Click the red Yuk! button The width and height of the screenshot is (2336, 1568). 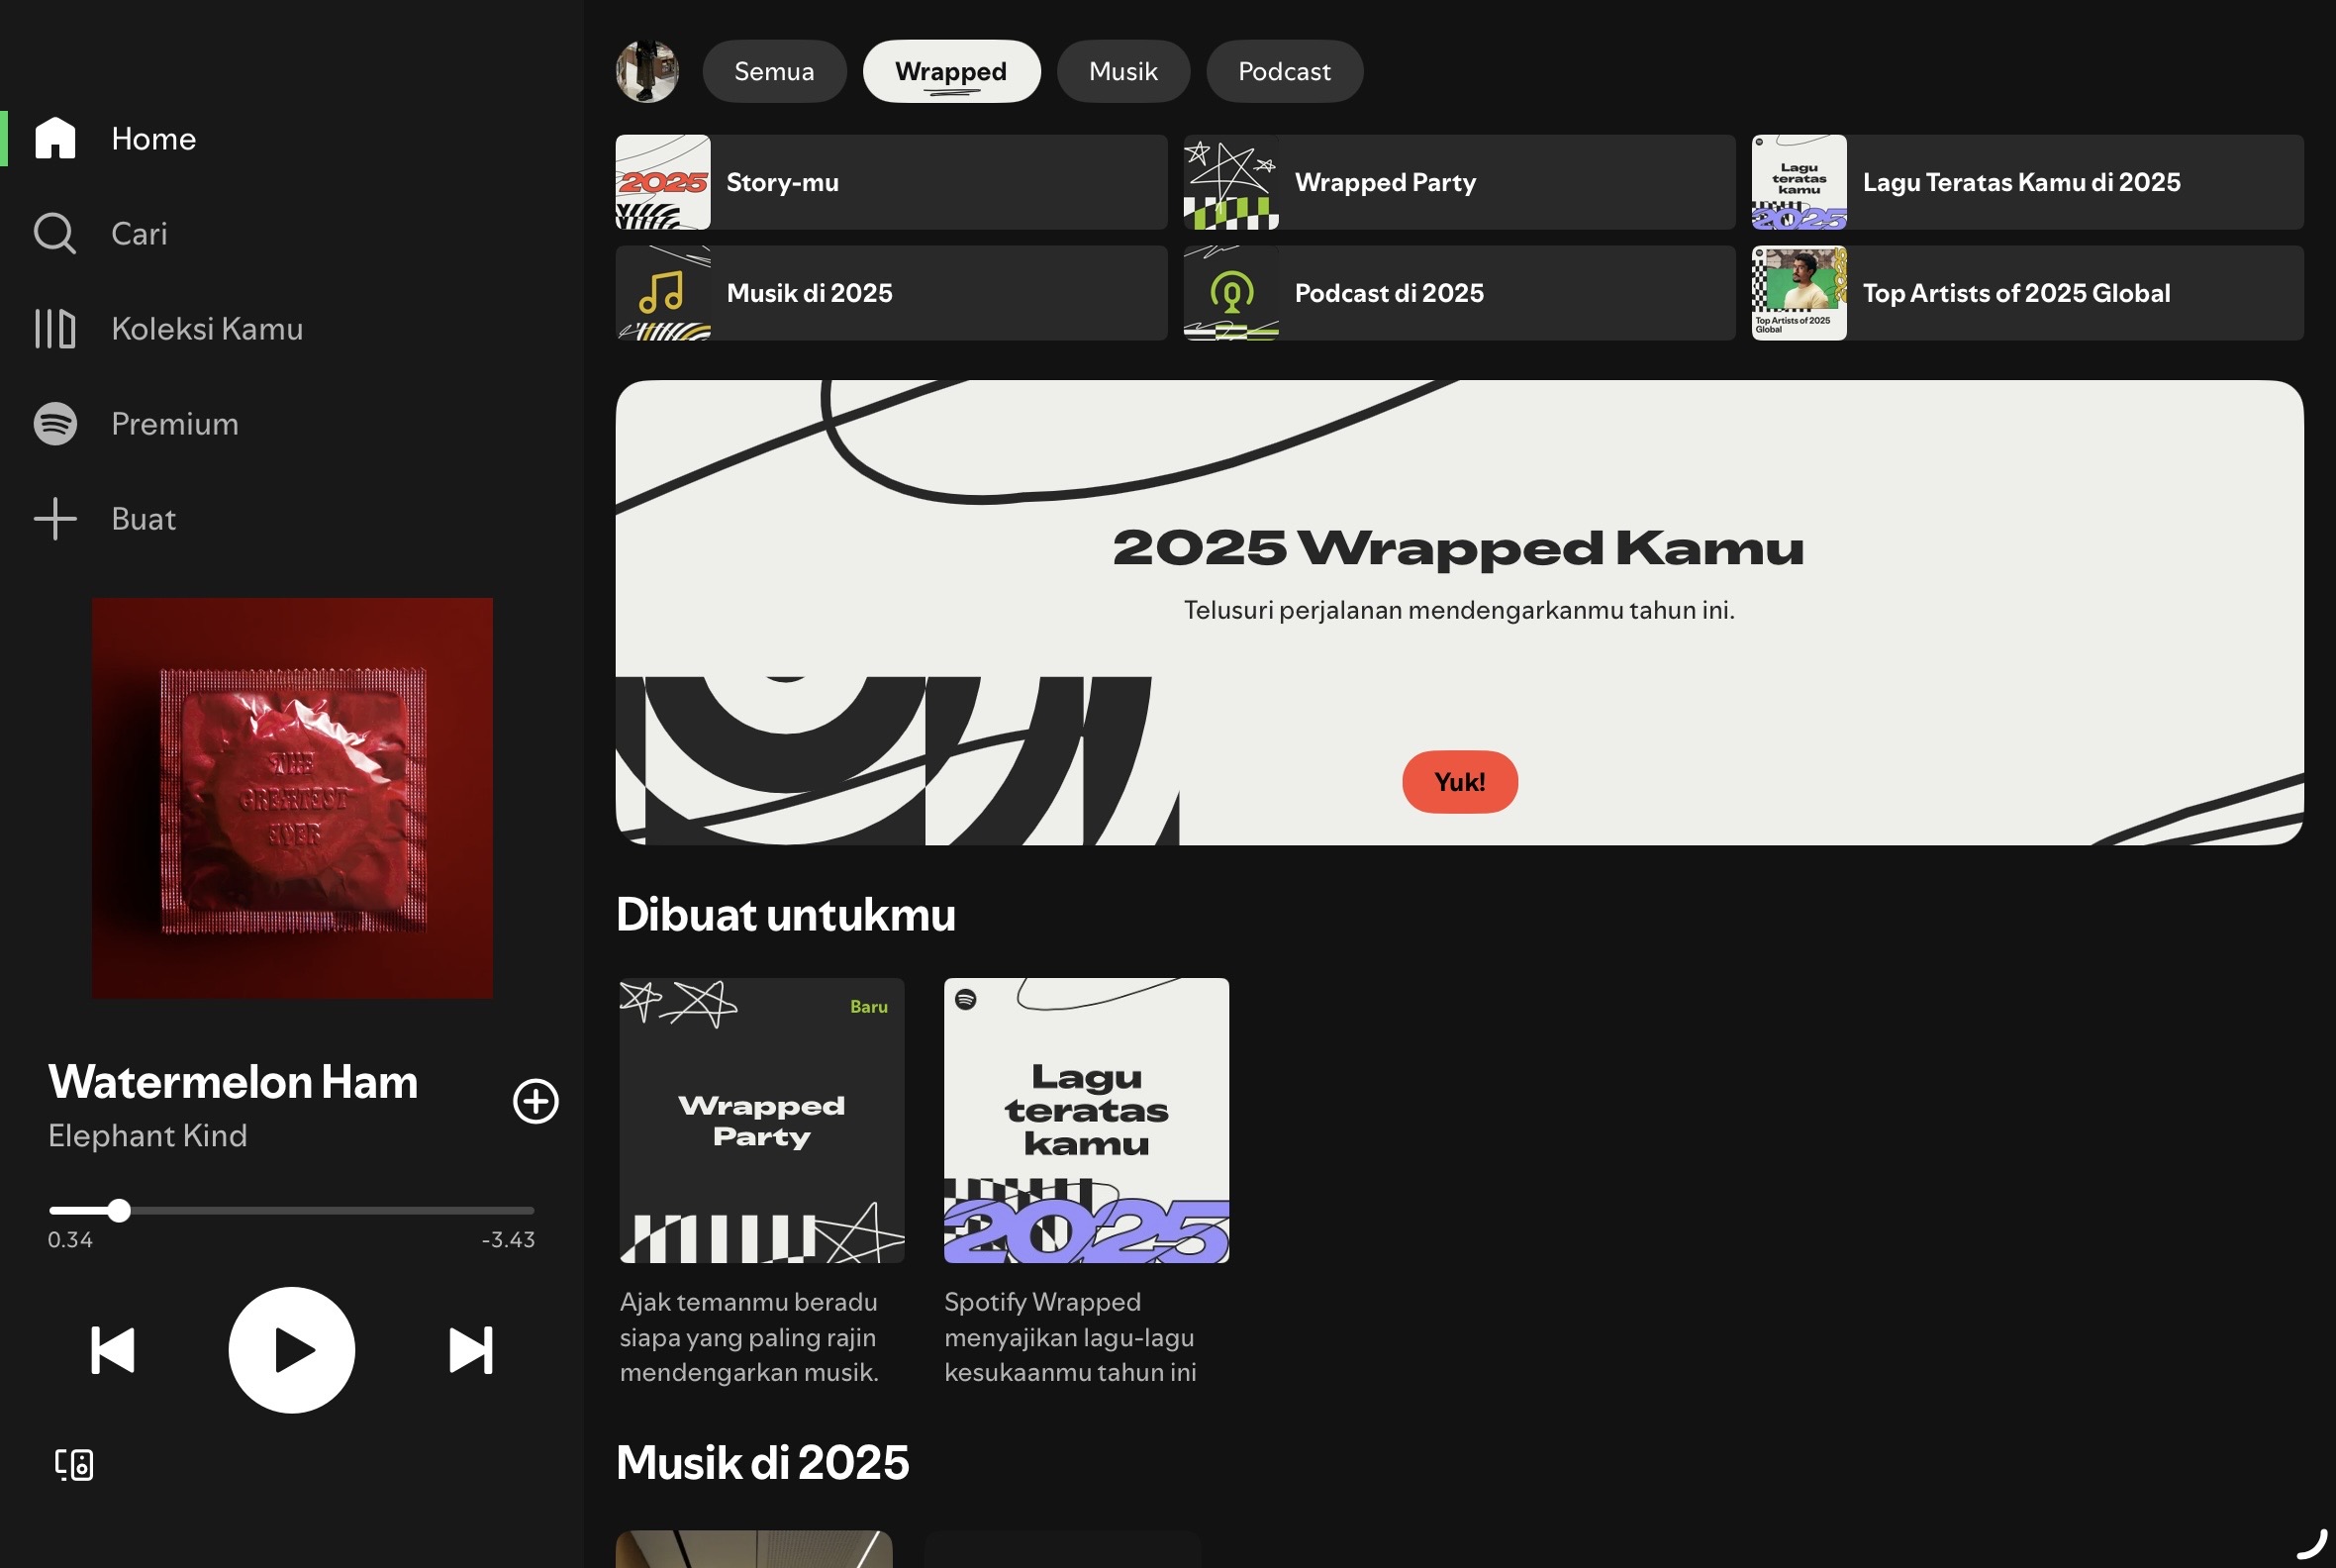point(1459,781)
